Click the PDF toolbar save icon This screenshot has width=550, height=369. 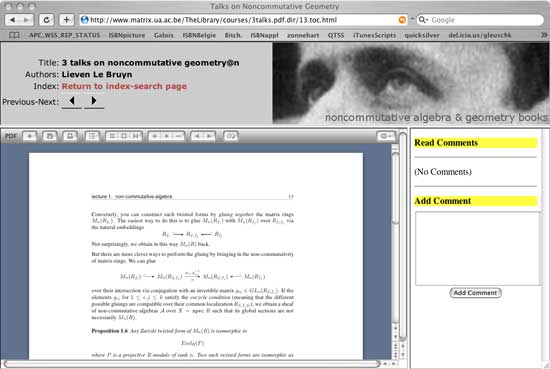[49, 136]
